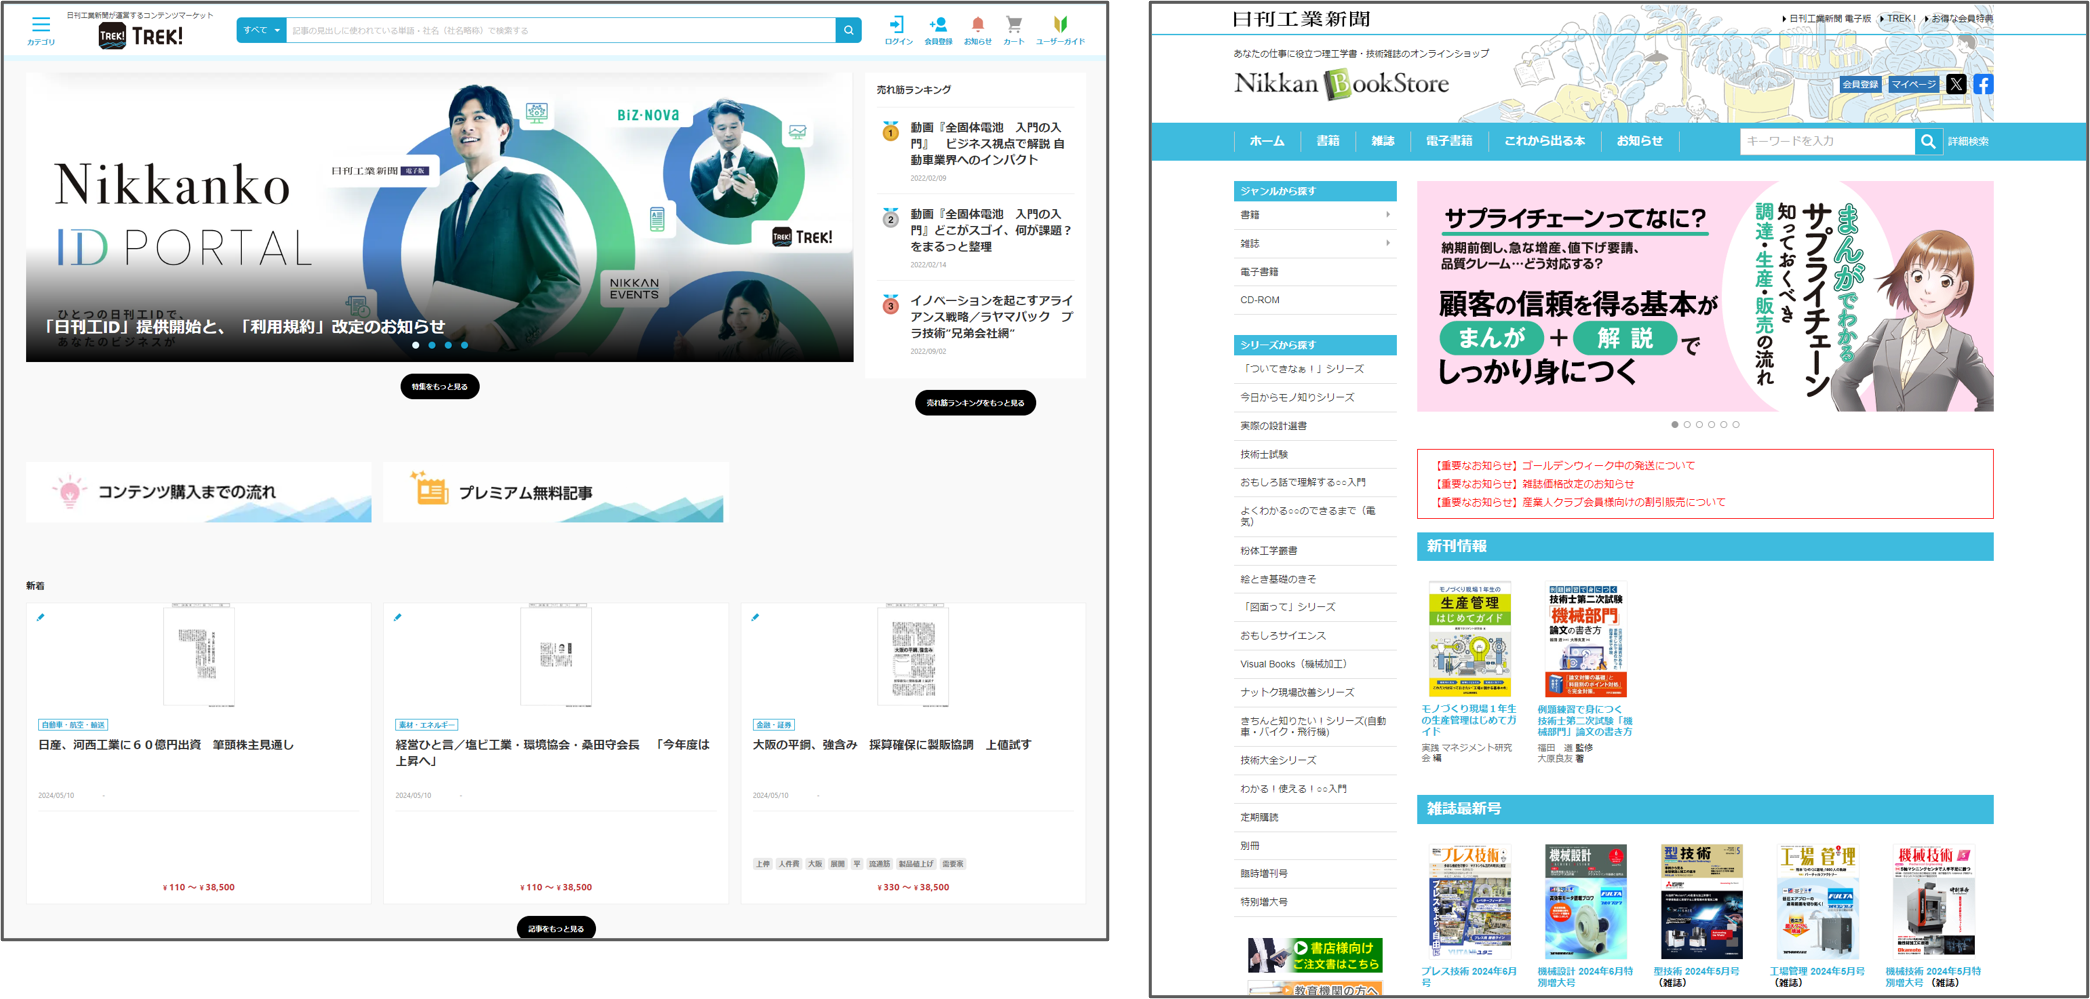2090x999 pixels.
Task: Click the rank 2 medal icon
Action: [x=890, y=218]
